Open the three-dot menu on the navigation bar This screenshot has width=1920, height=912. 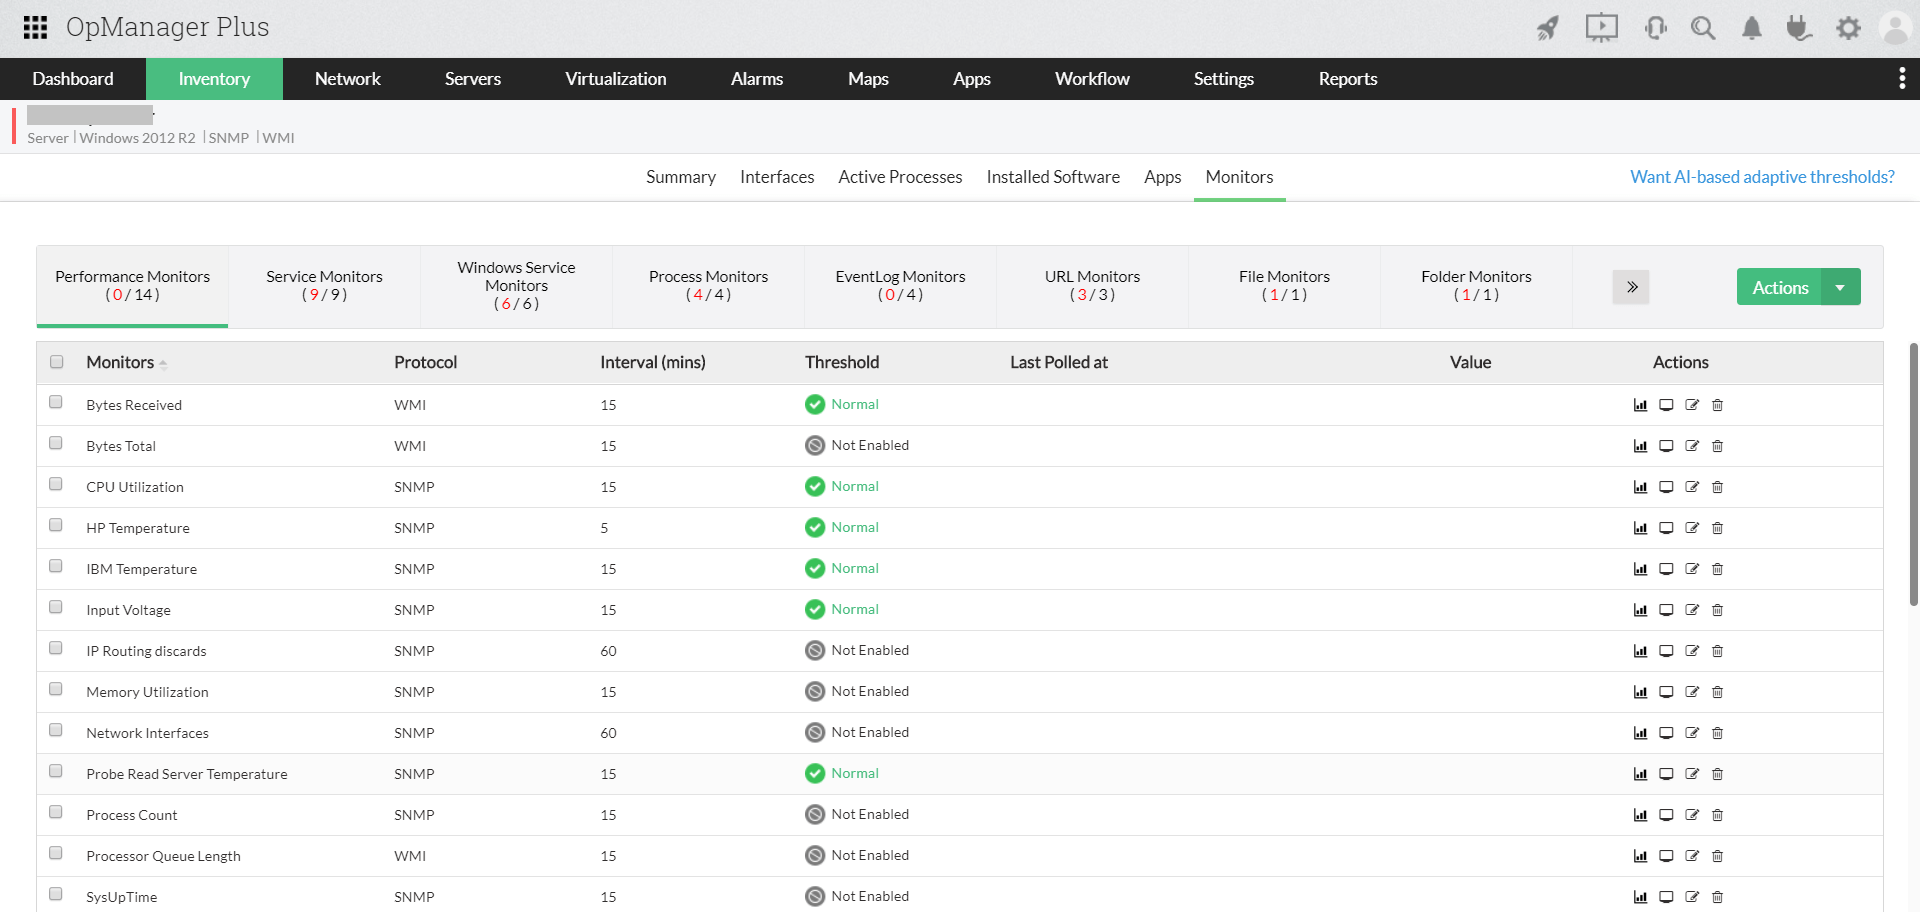pyautogui.click(x=1902, y=77)
